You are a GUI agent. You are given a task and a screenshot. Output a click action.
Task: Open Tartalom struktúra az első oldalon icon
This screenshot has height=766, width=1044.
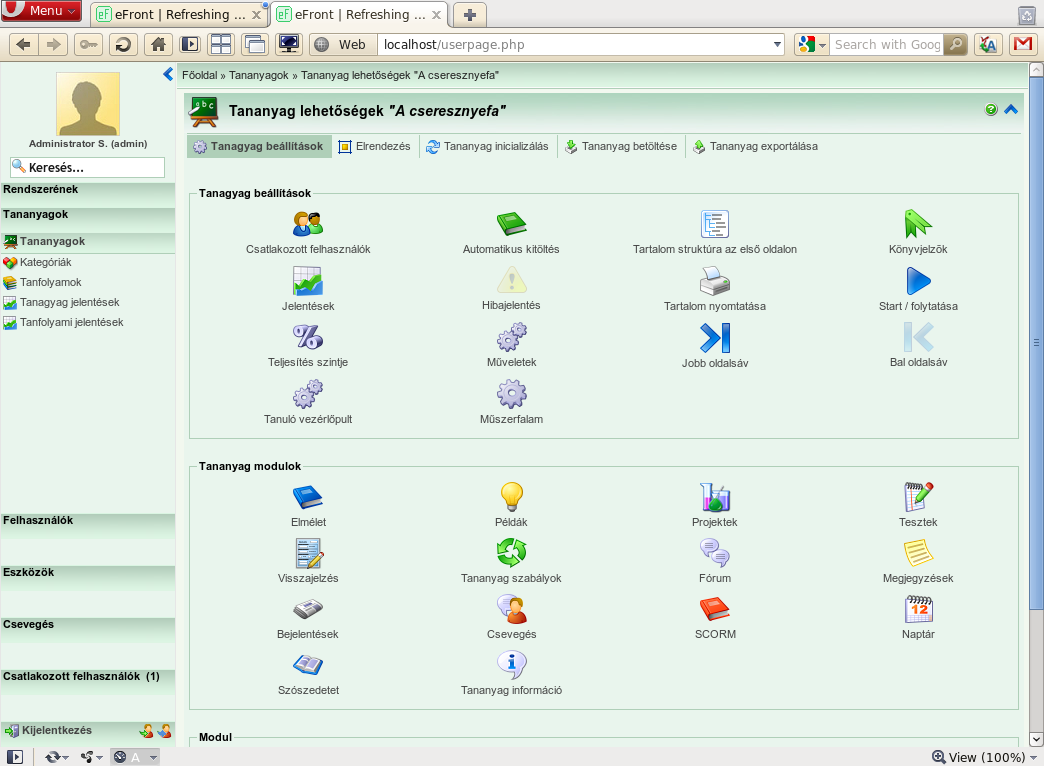tap(714, 224)
